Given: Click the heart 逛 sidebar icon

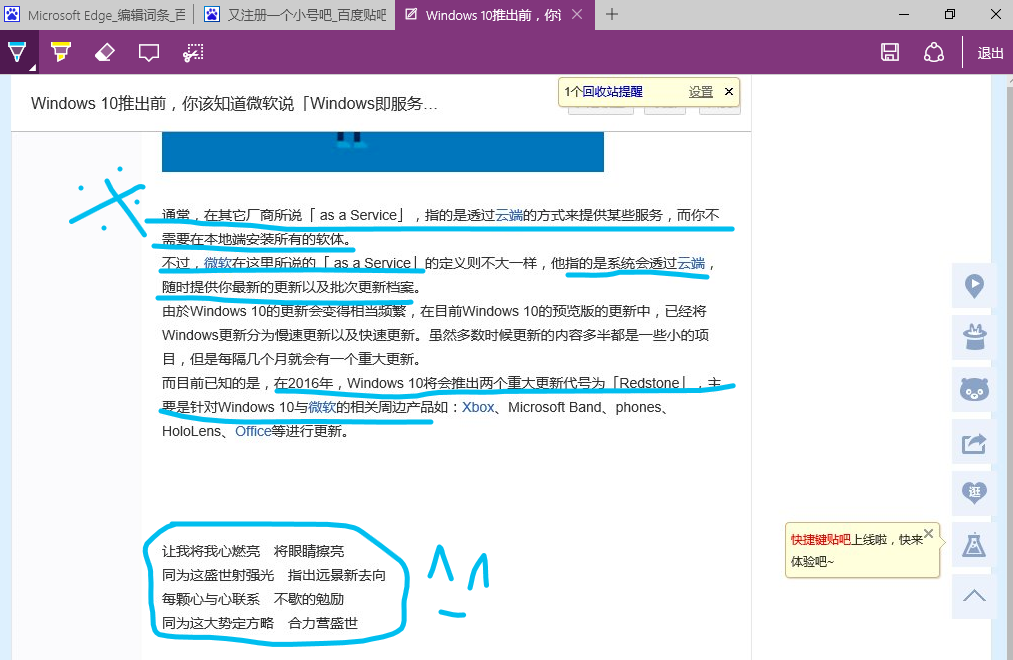Looking at the screenshot, I should pyautogui.click(x=974, y=493).
